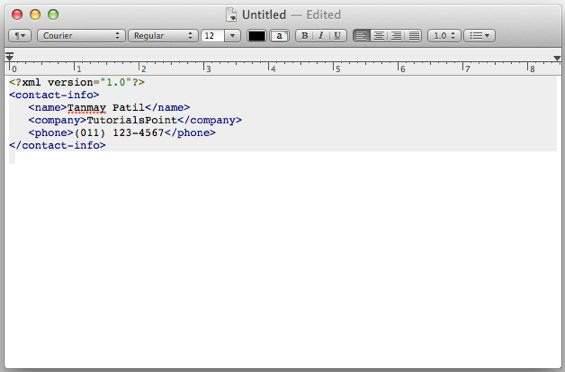Click the closing </company> tag
This screenshot has width=565, height=372.
210,120
